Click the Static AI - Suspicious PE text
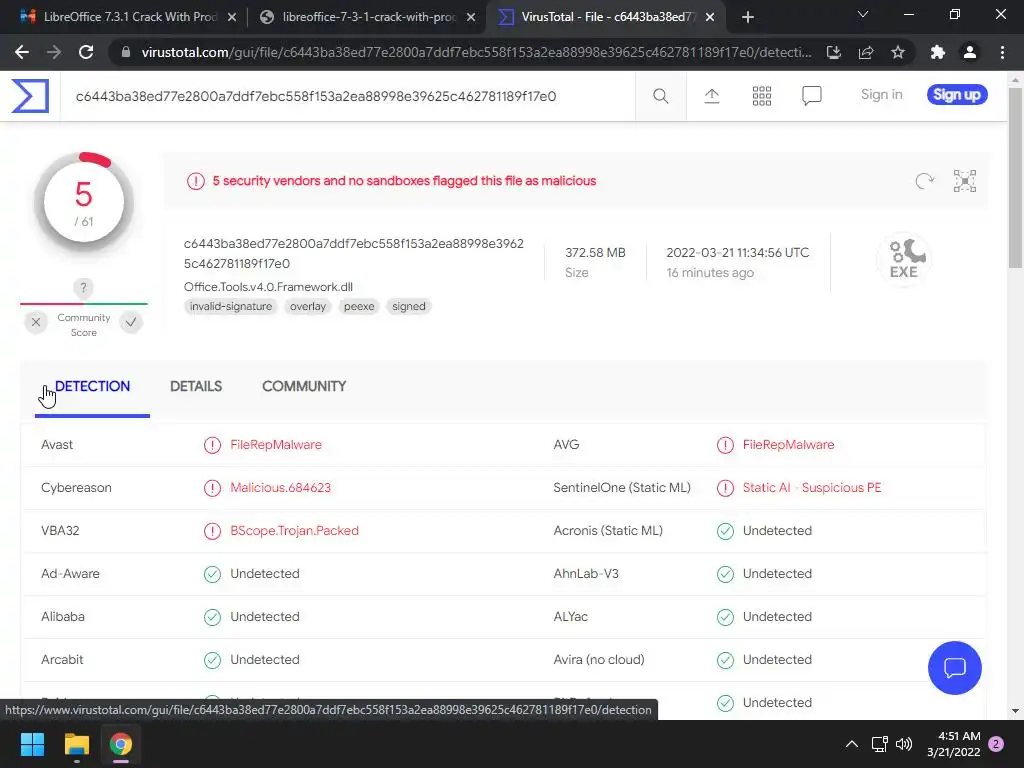 (x=812, y=488)
